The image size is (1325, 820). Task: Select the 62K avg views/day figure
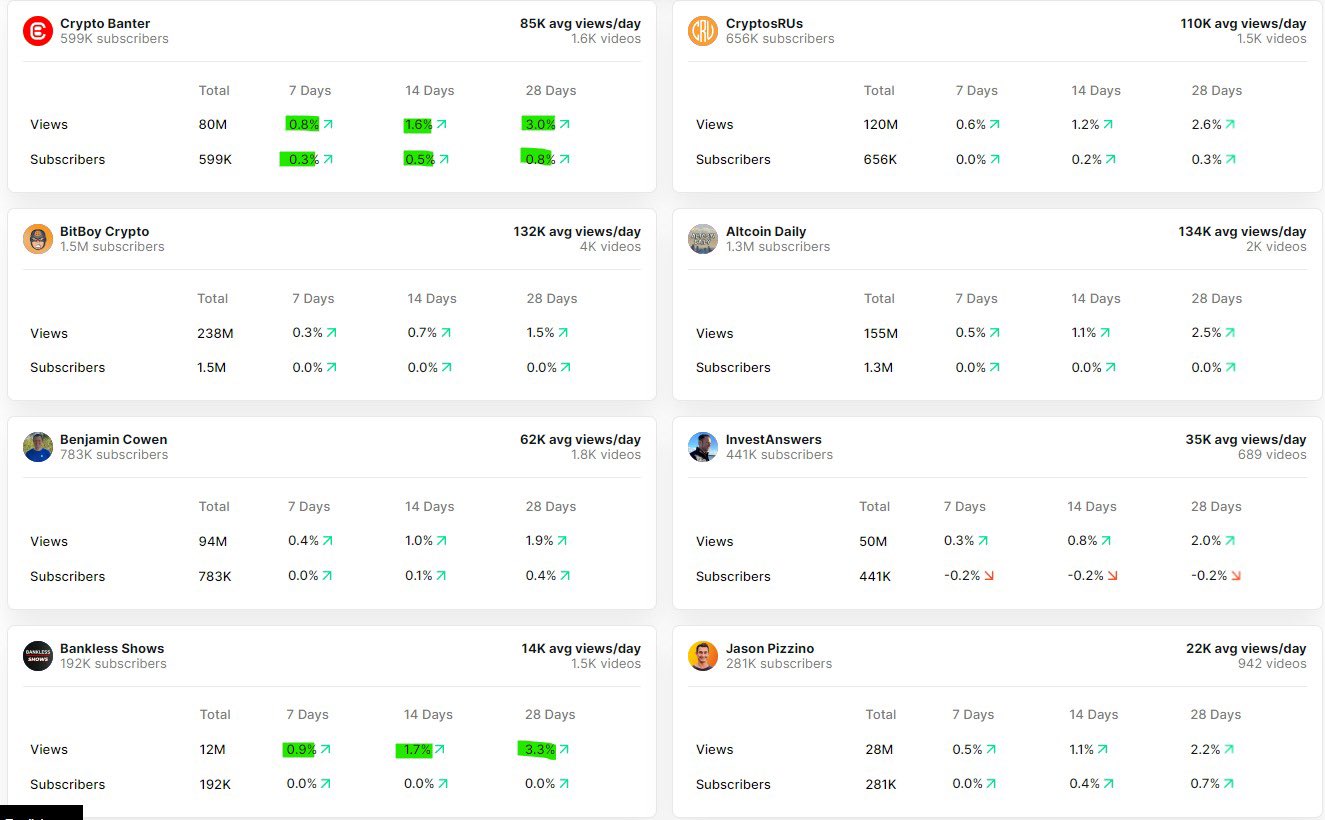click(x=580, y=440)
